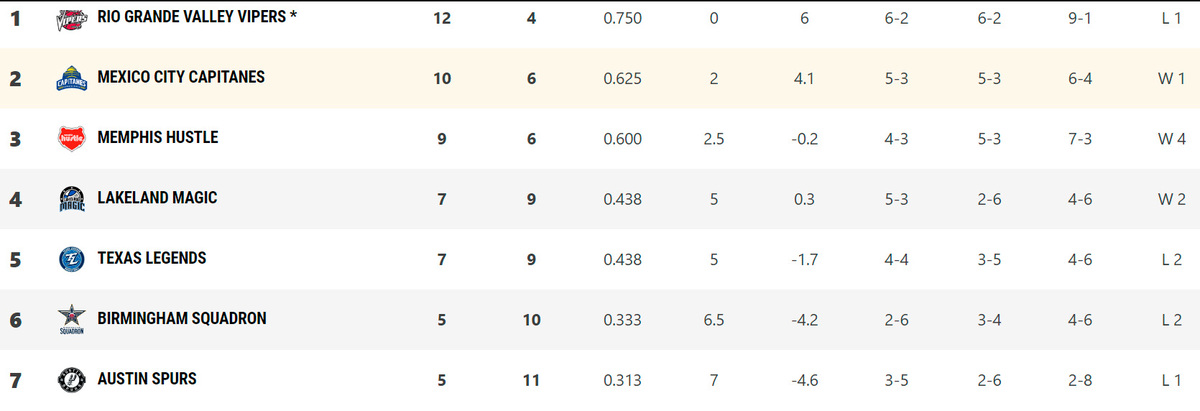Click the Texas Legends logo
The height and width of the screenshot is (411, 1200).
pos(72,259)
